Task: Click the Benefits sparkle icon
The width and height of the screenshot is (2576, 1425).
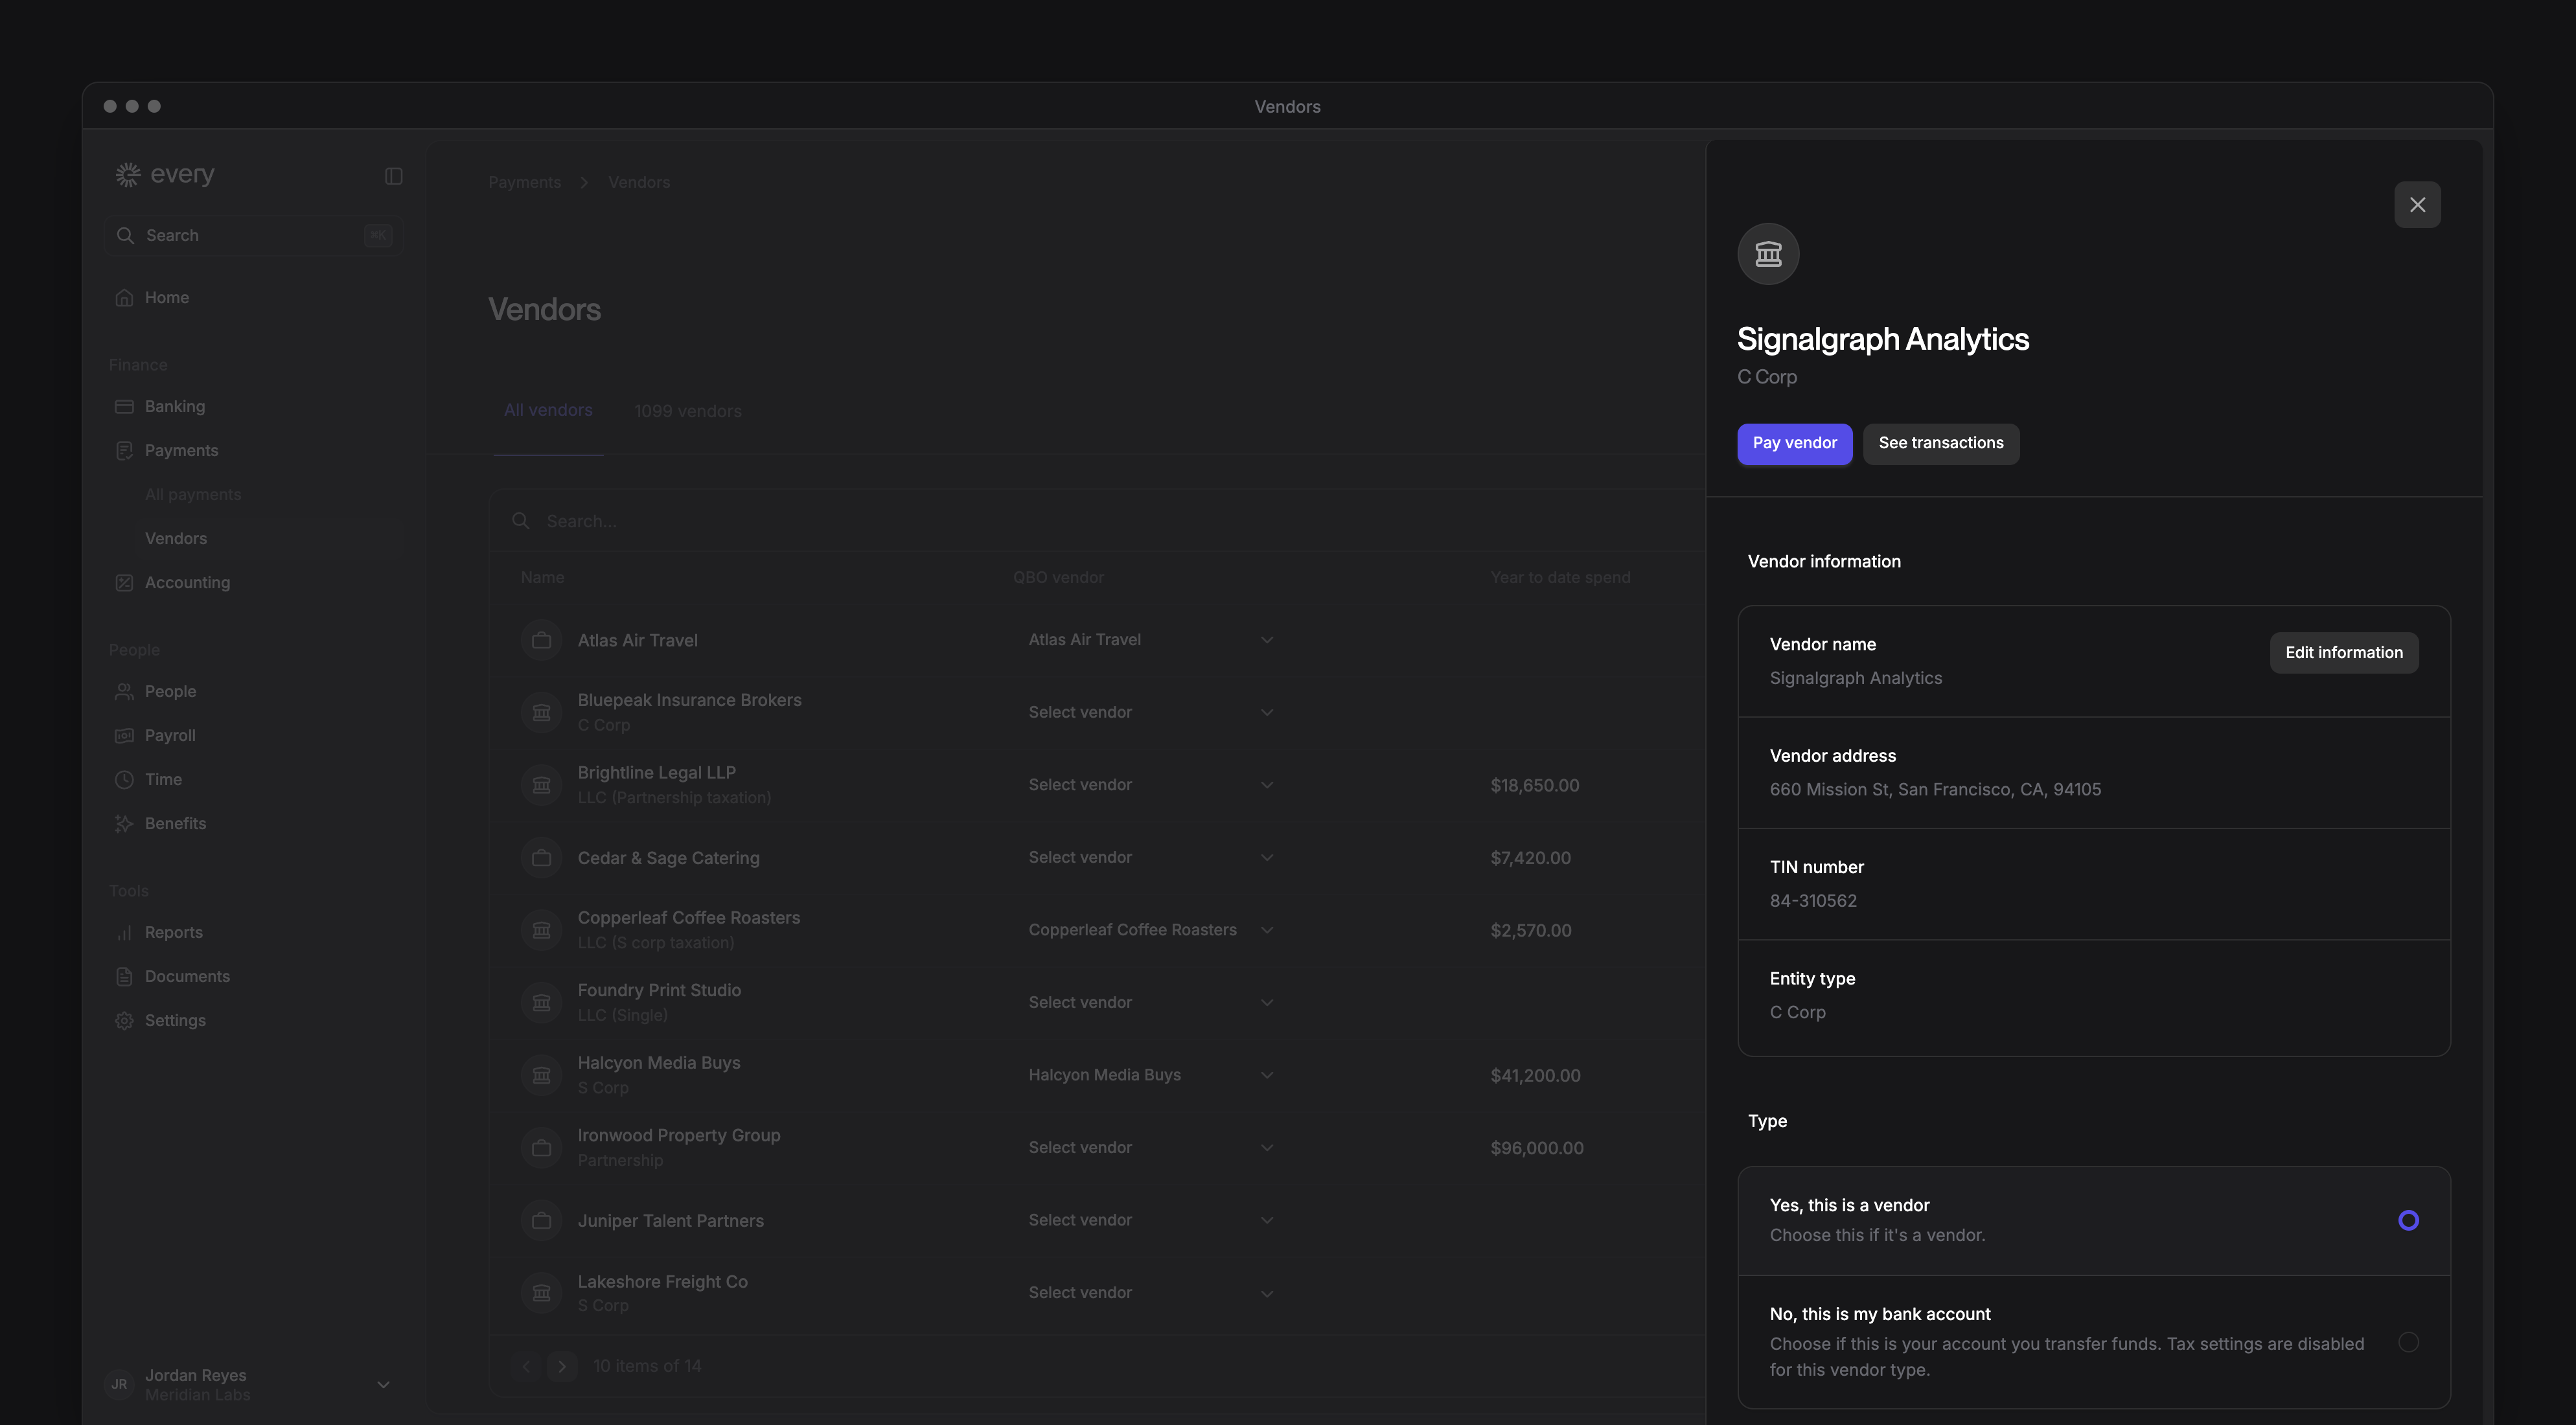Action: tap(124, 823)
